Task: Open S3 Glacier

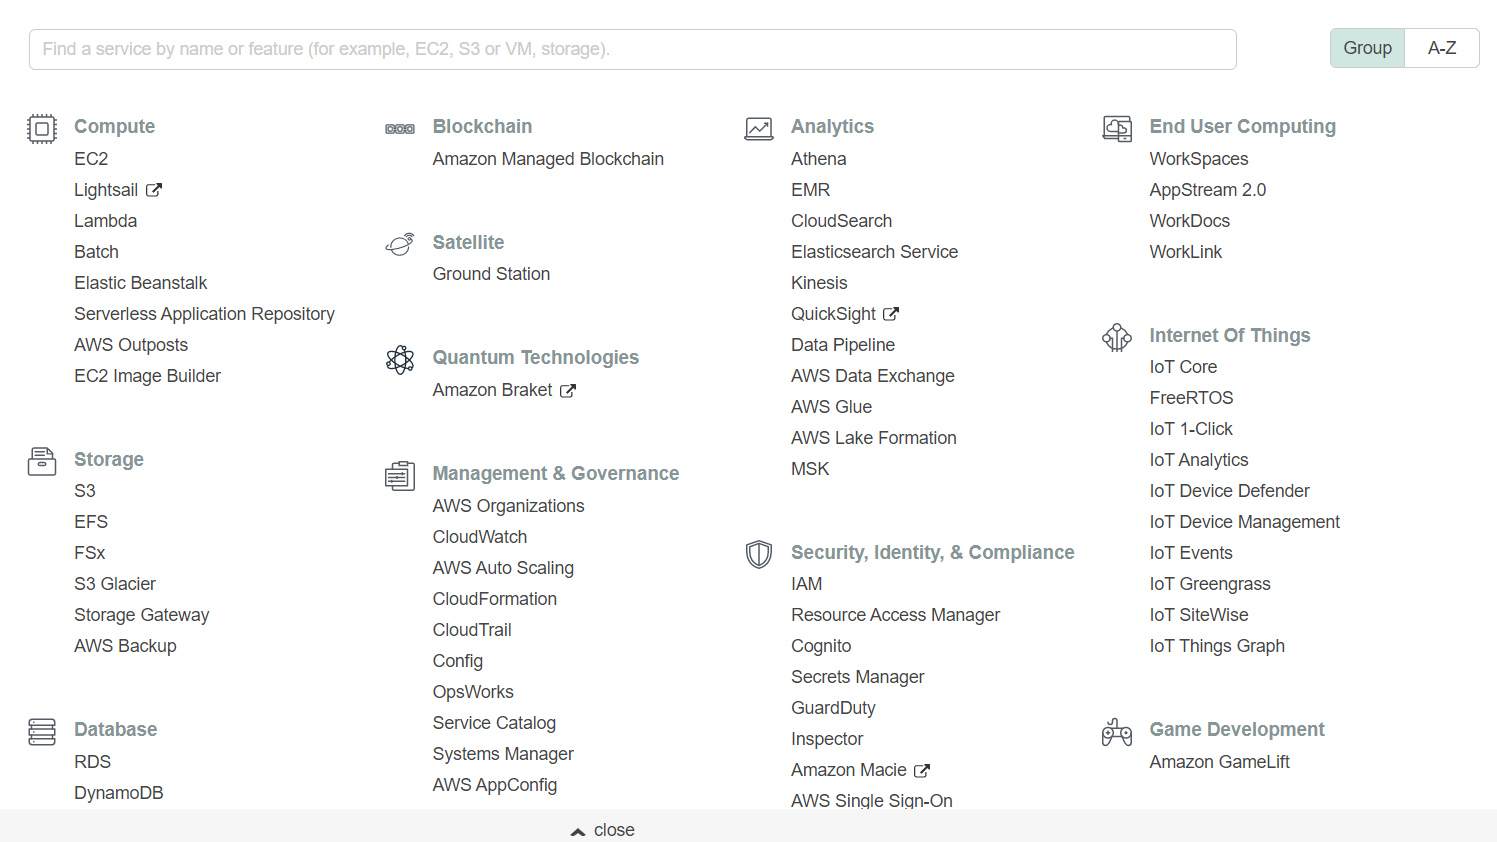Action: (x=115, y=584)
